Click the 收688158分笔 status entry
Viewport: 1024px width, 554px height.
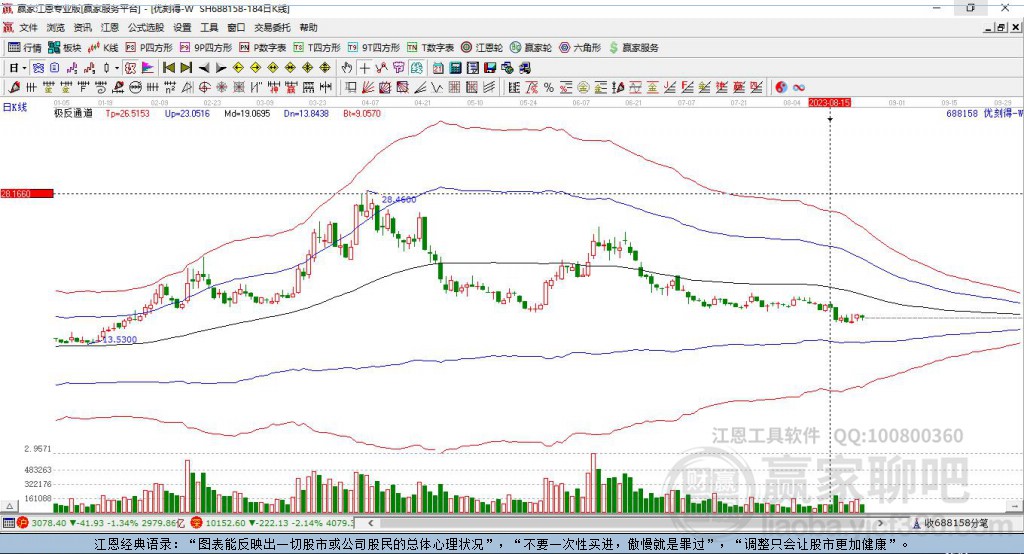(x=950, y=523)
